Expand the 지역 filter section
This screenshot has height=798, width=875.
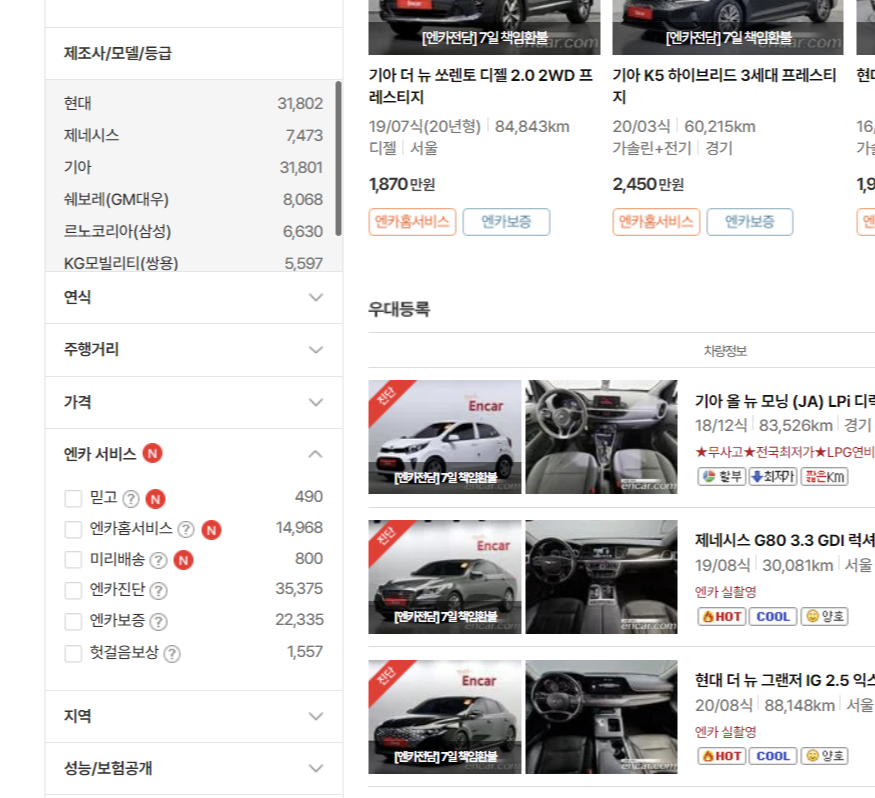point(194,716)
